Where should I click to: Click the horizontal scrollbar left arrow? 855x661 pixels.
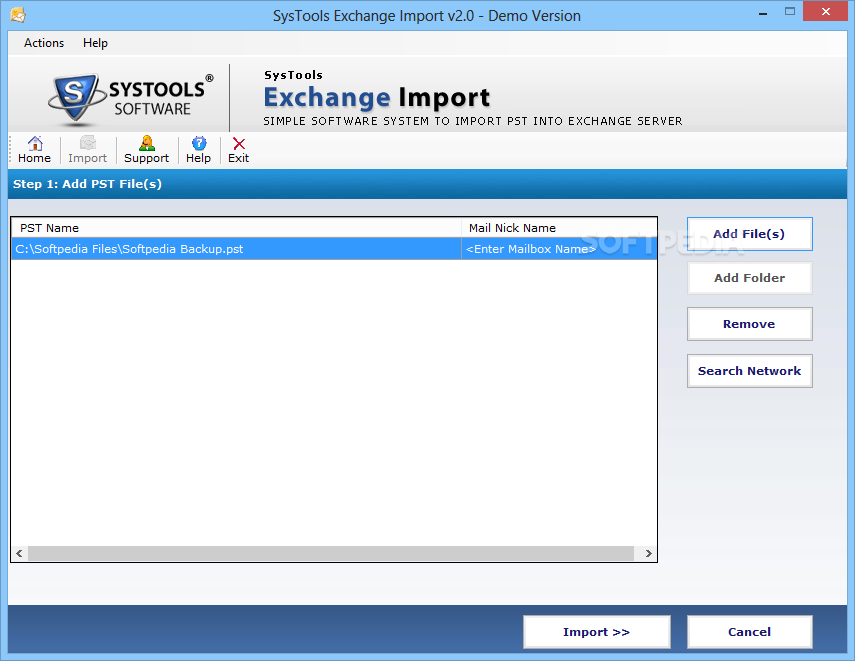[x=19, y=553]
